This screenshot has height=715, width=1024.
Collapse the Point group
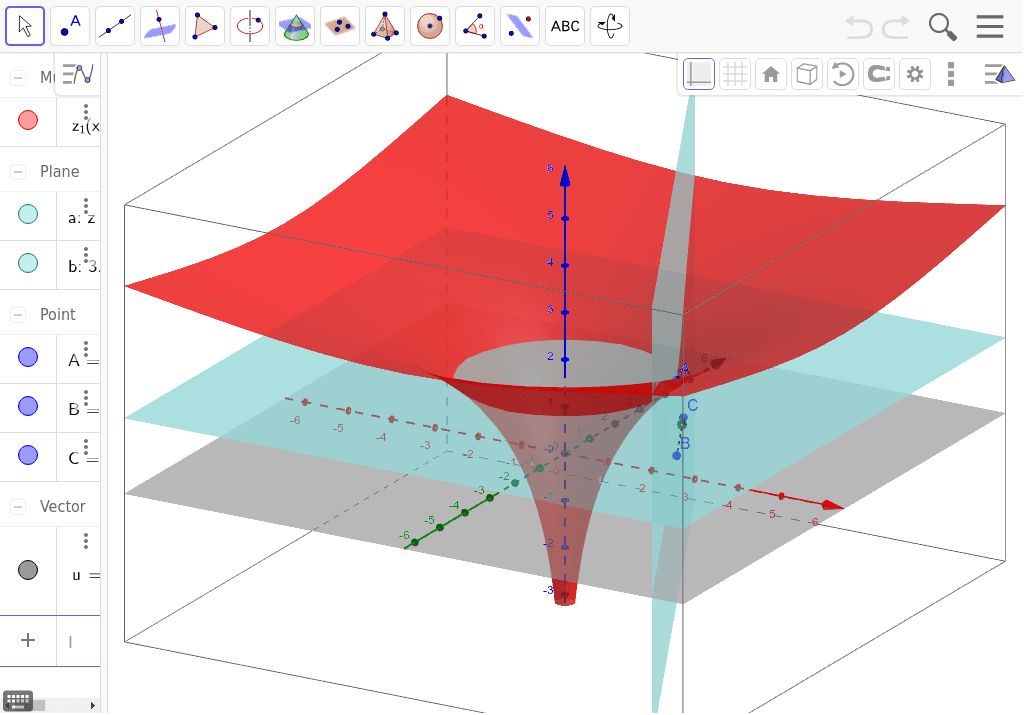coord(18,315)
